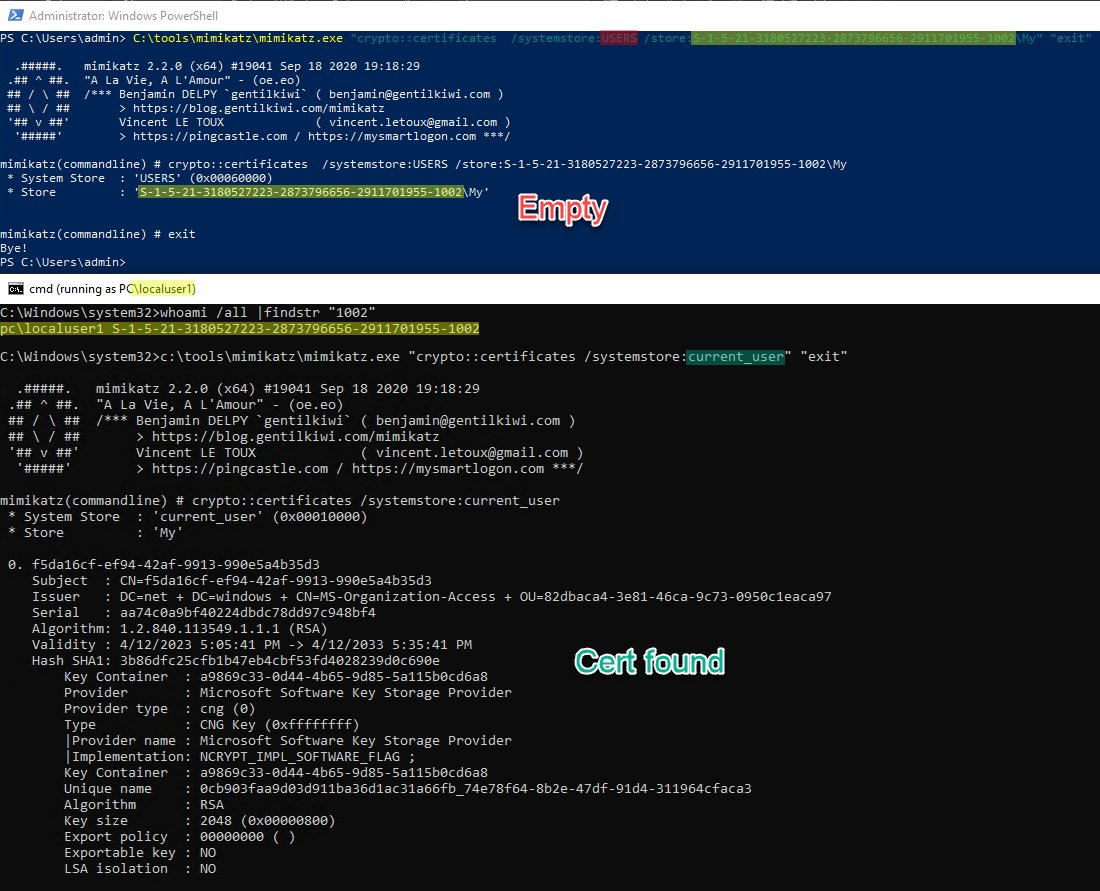
Task: Click the 'Key size : 2048 (0x00000800)' line
Action: [x=199, y=821]
